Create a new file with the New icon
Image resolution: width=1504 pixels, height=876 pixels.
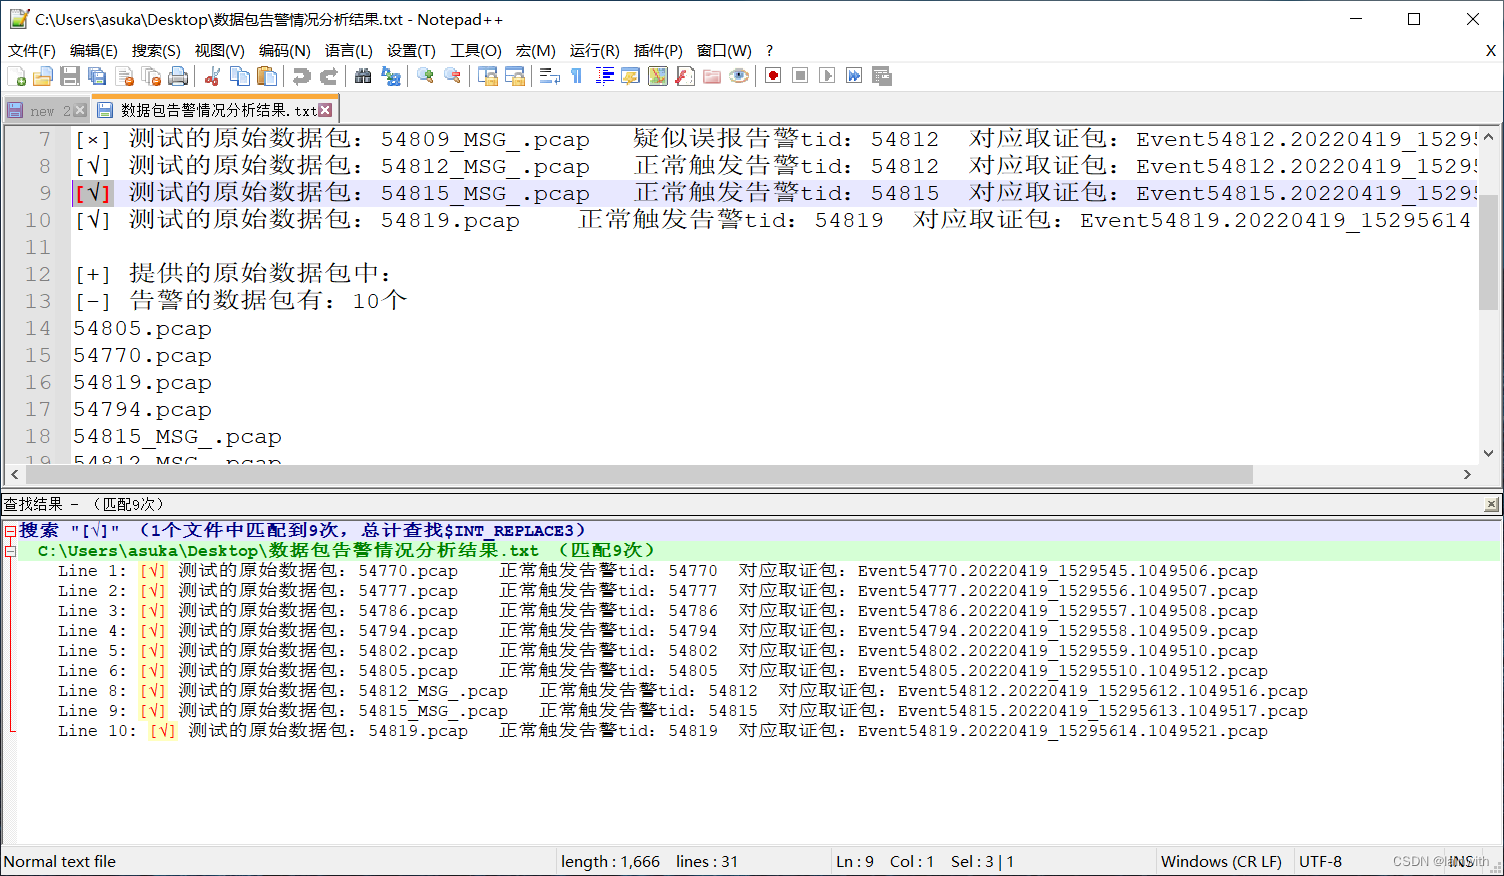click(16, 76)
